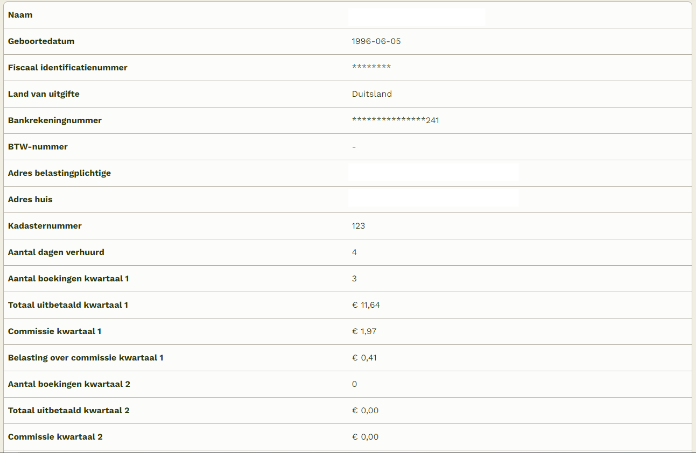Click the masked Fiscaal identificatienummer value
The width and height of the screenshot is (696, 453).
[x=372, y=67]
